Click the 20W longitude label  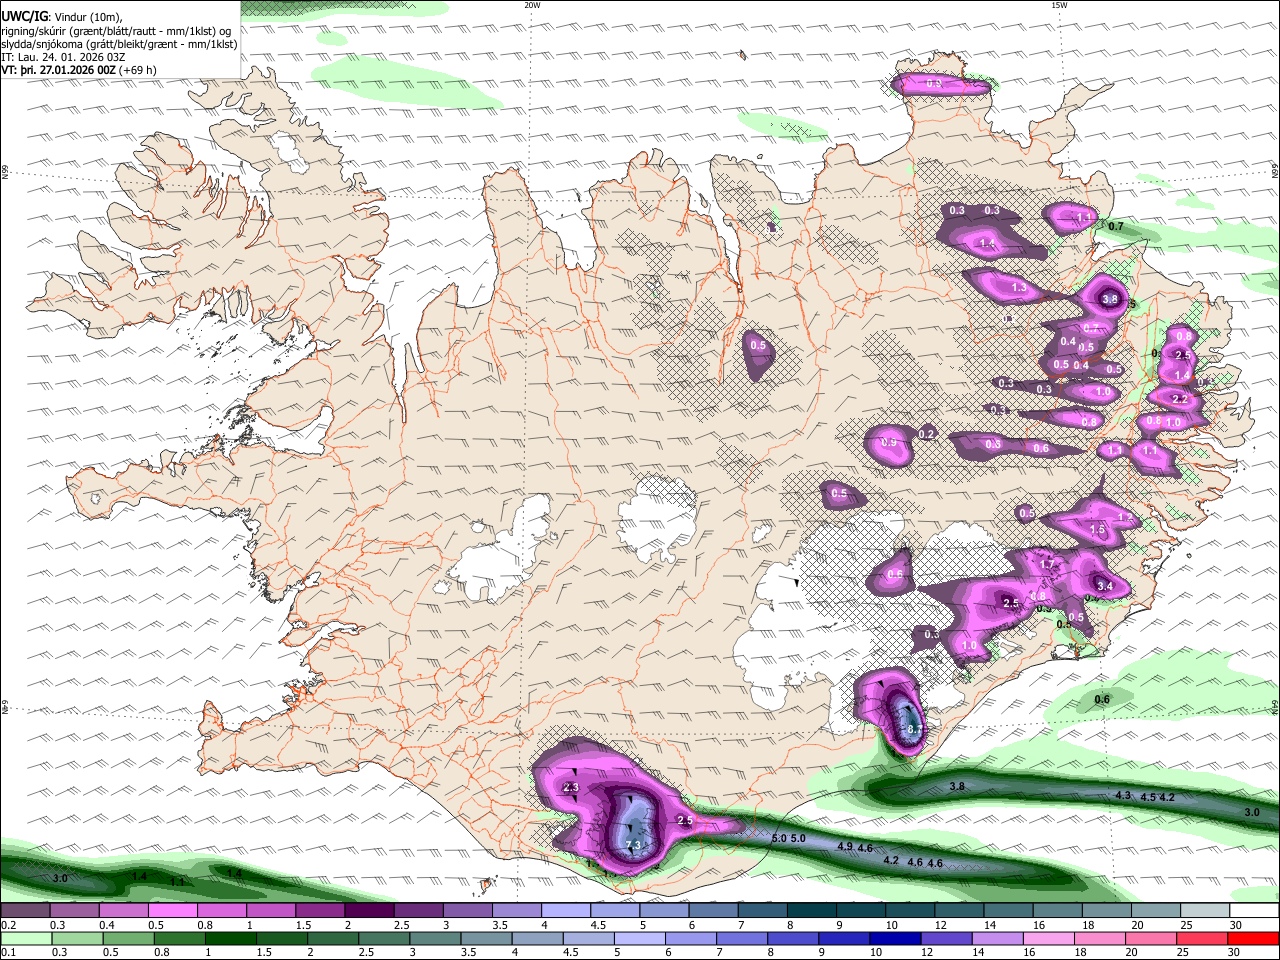click(532, 5)
